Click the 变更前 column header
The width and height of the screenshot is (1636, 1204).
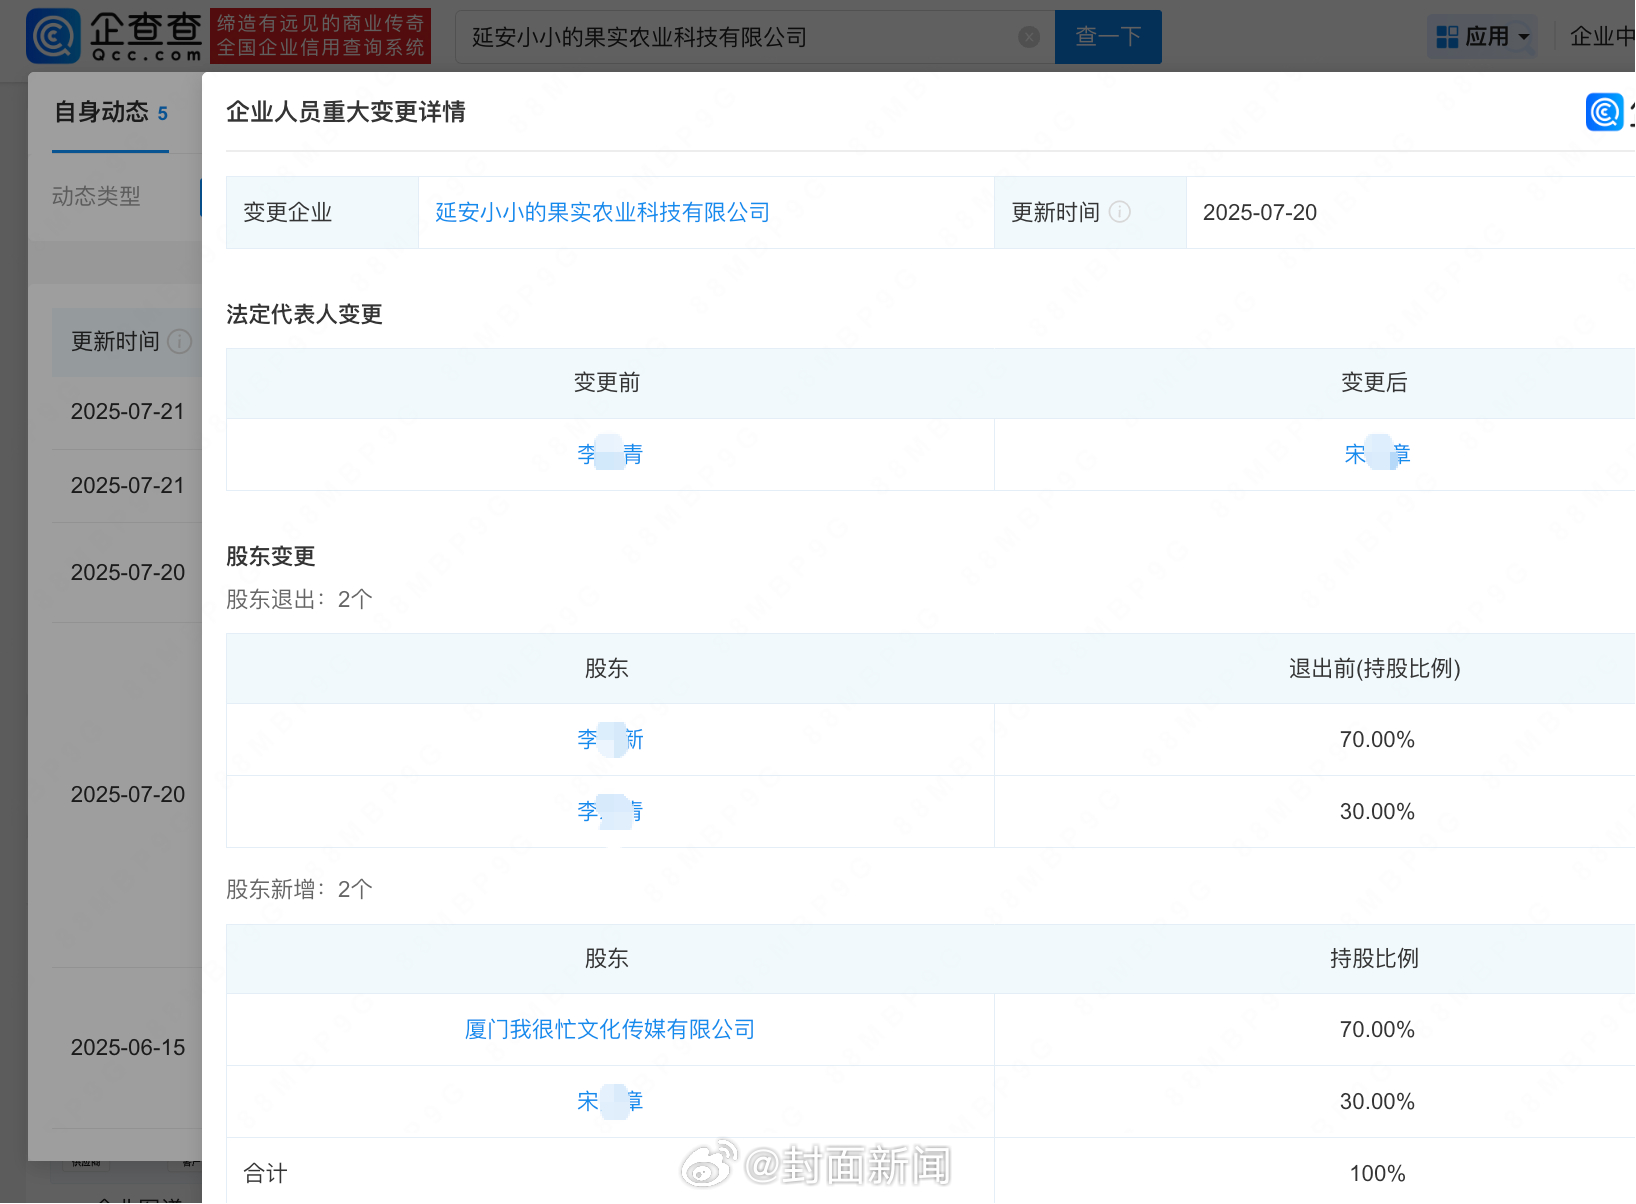coord(607,382)
